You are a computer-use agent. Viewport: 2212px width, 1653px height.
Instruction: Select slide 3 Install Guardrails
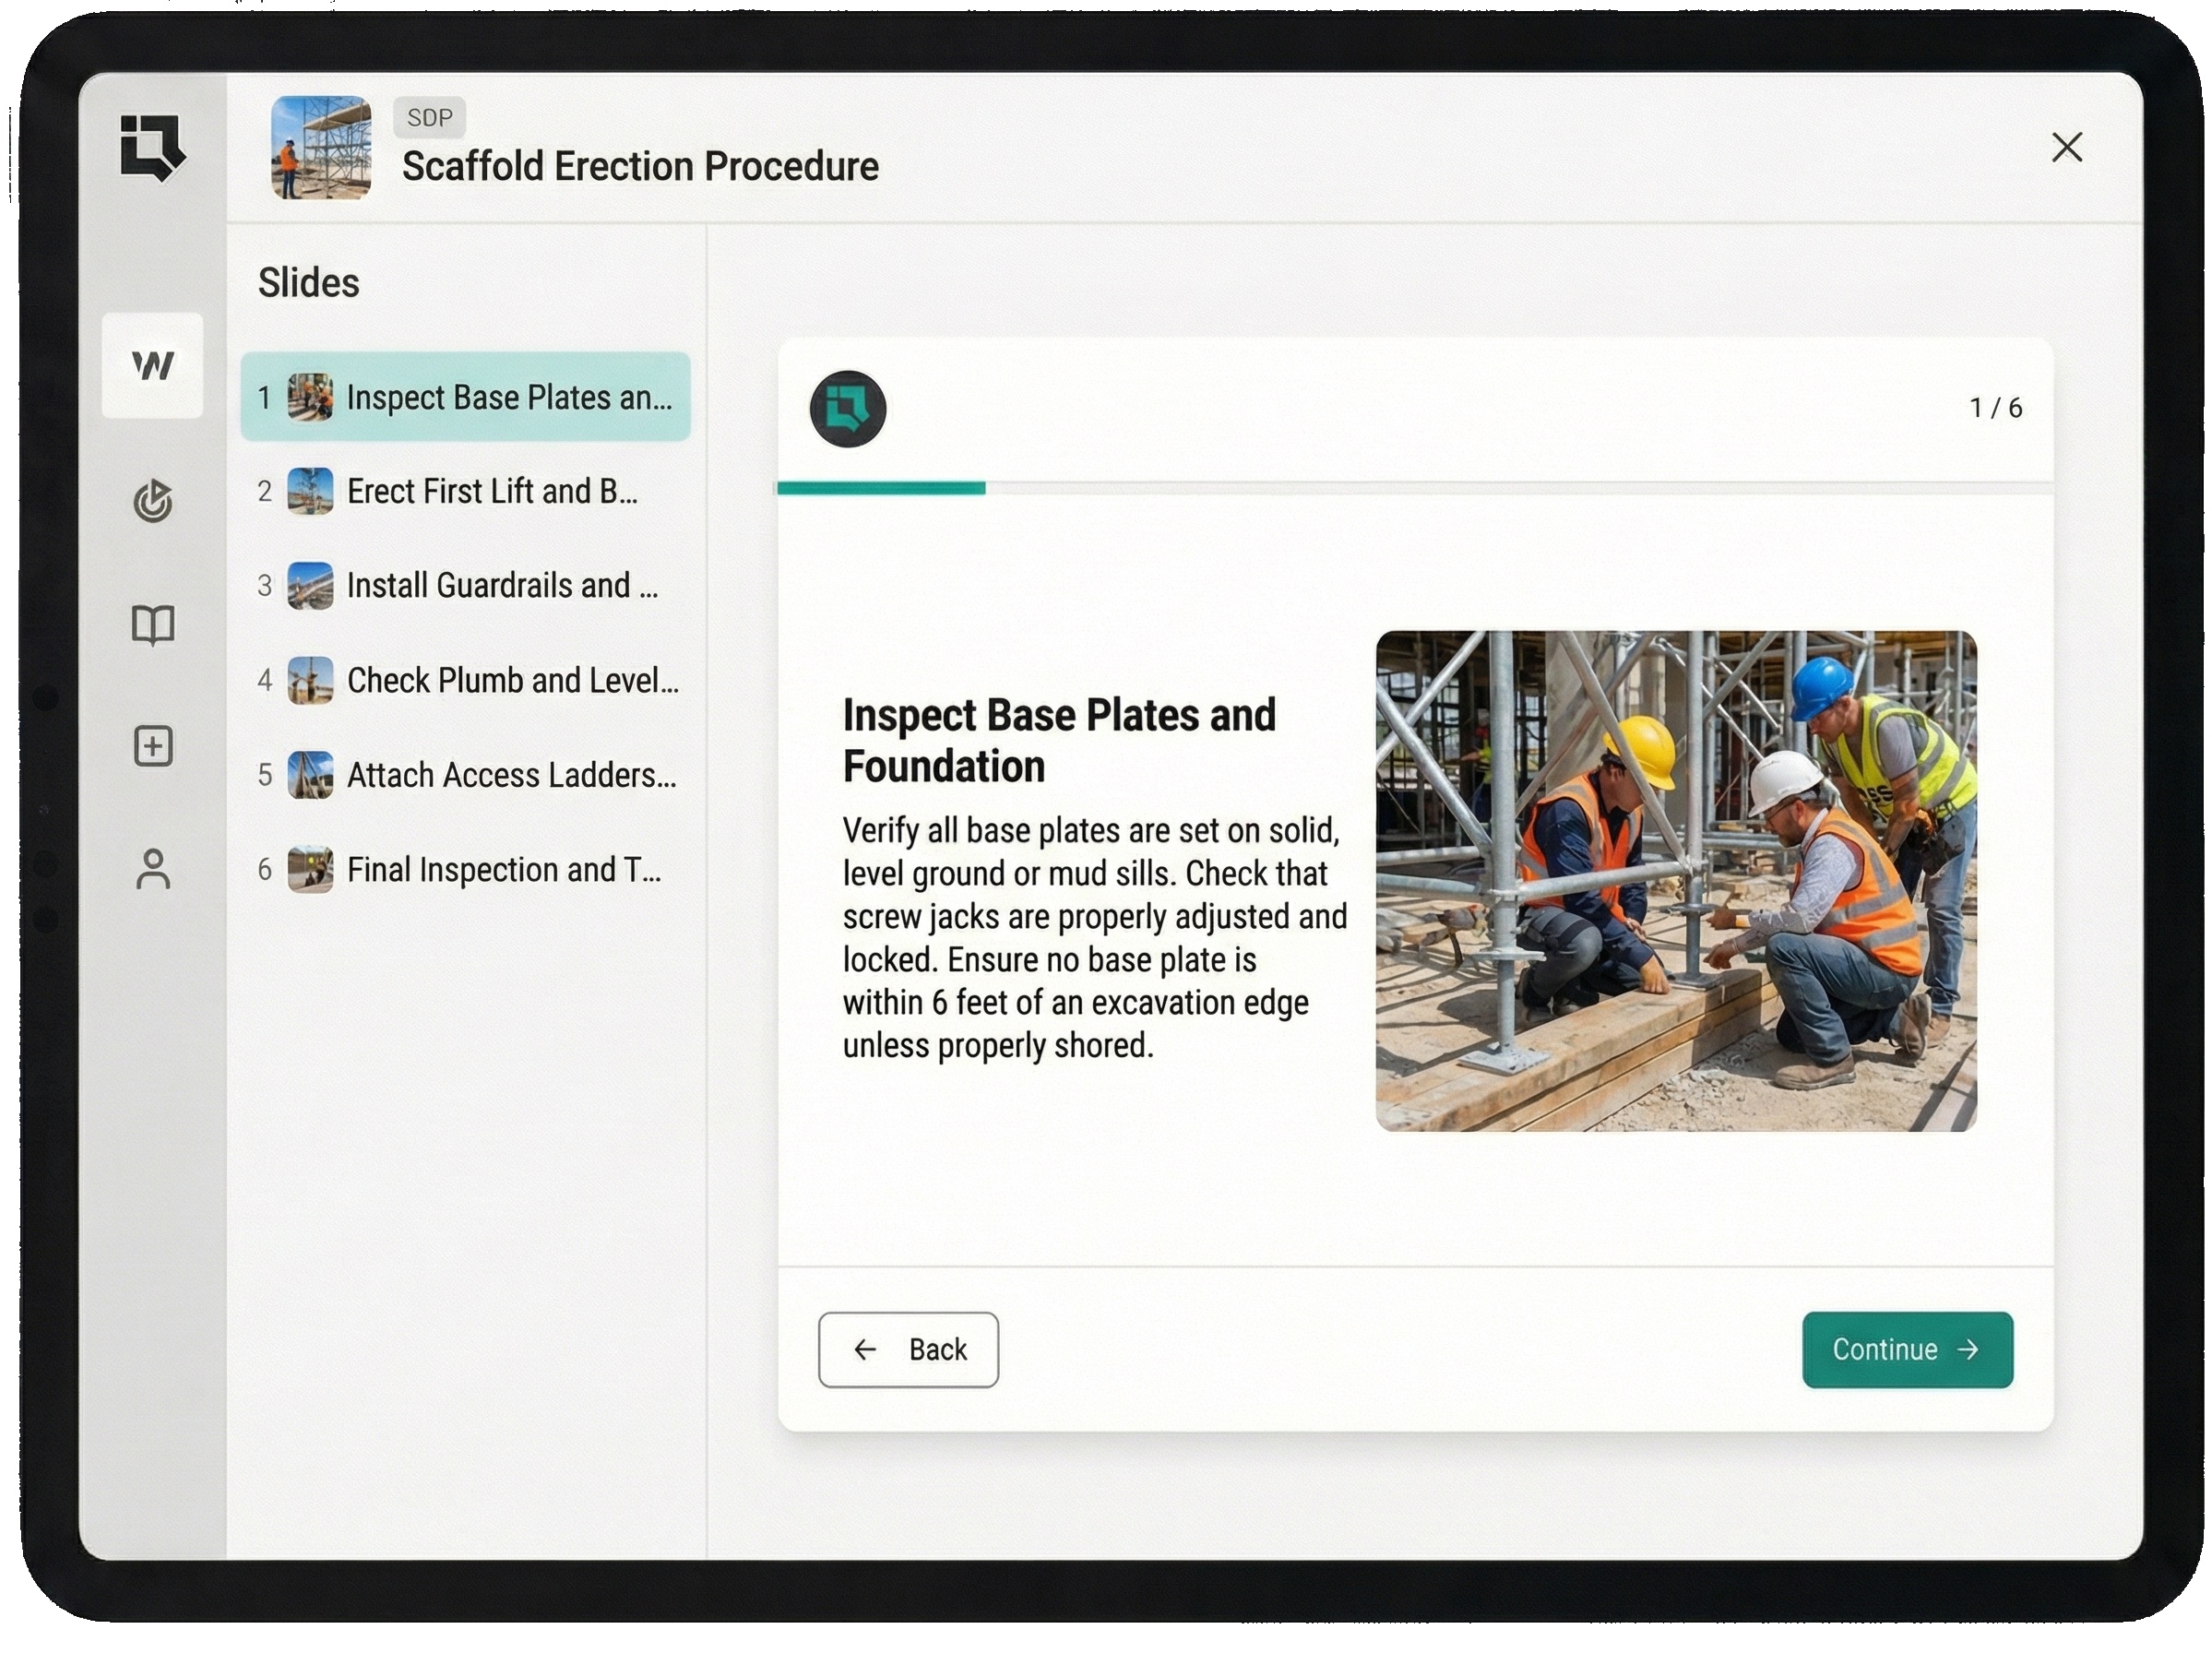point(465,585)
